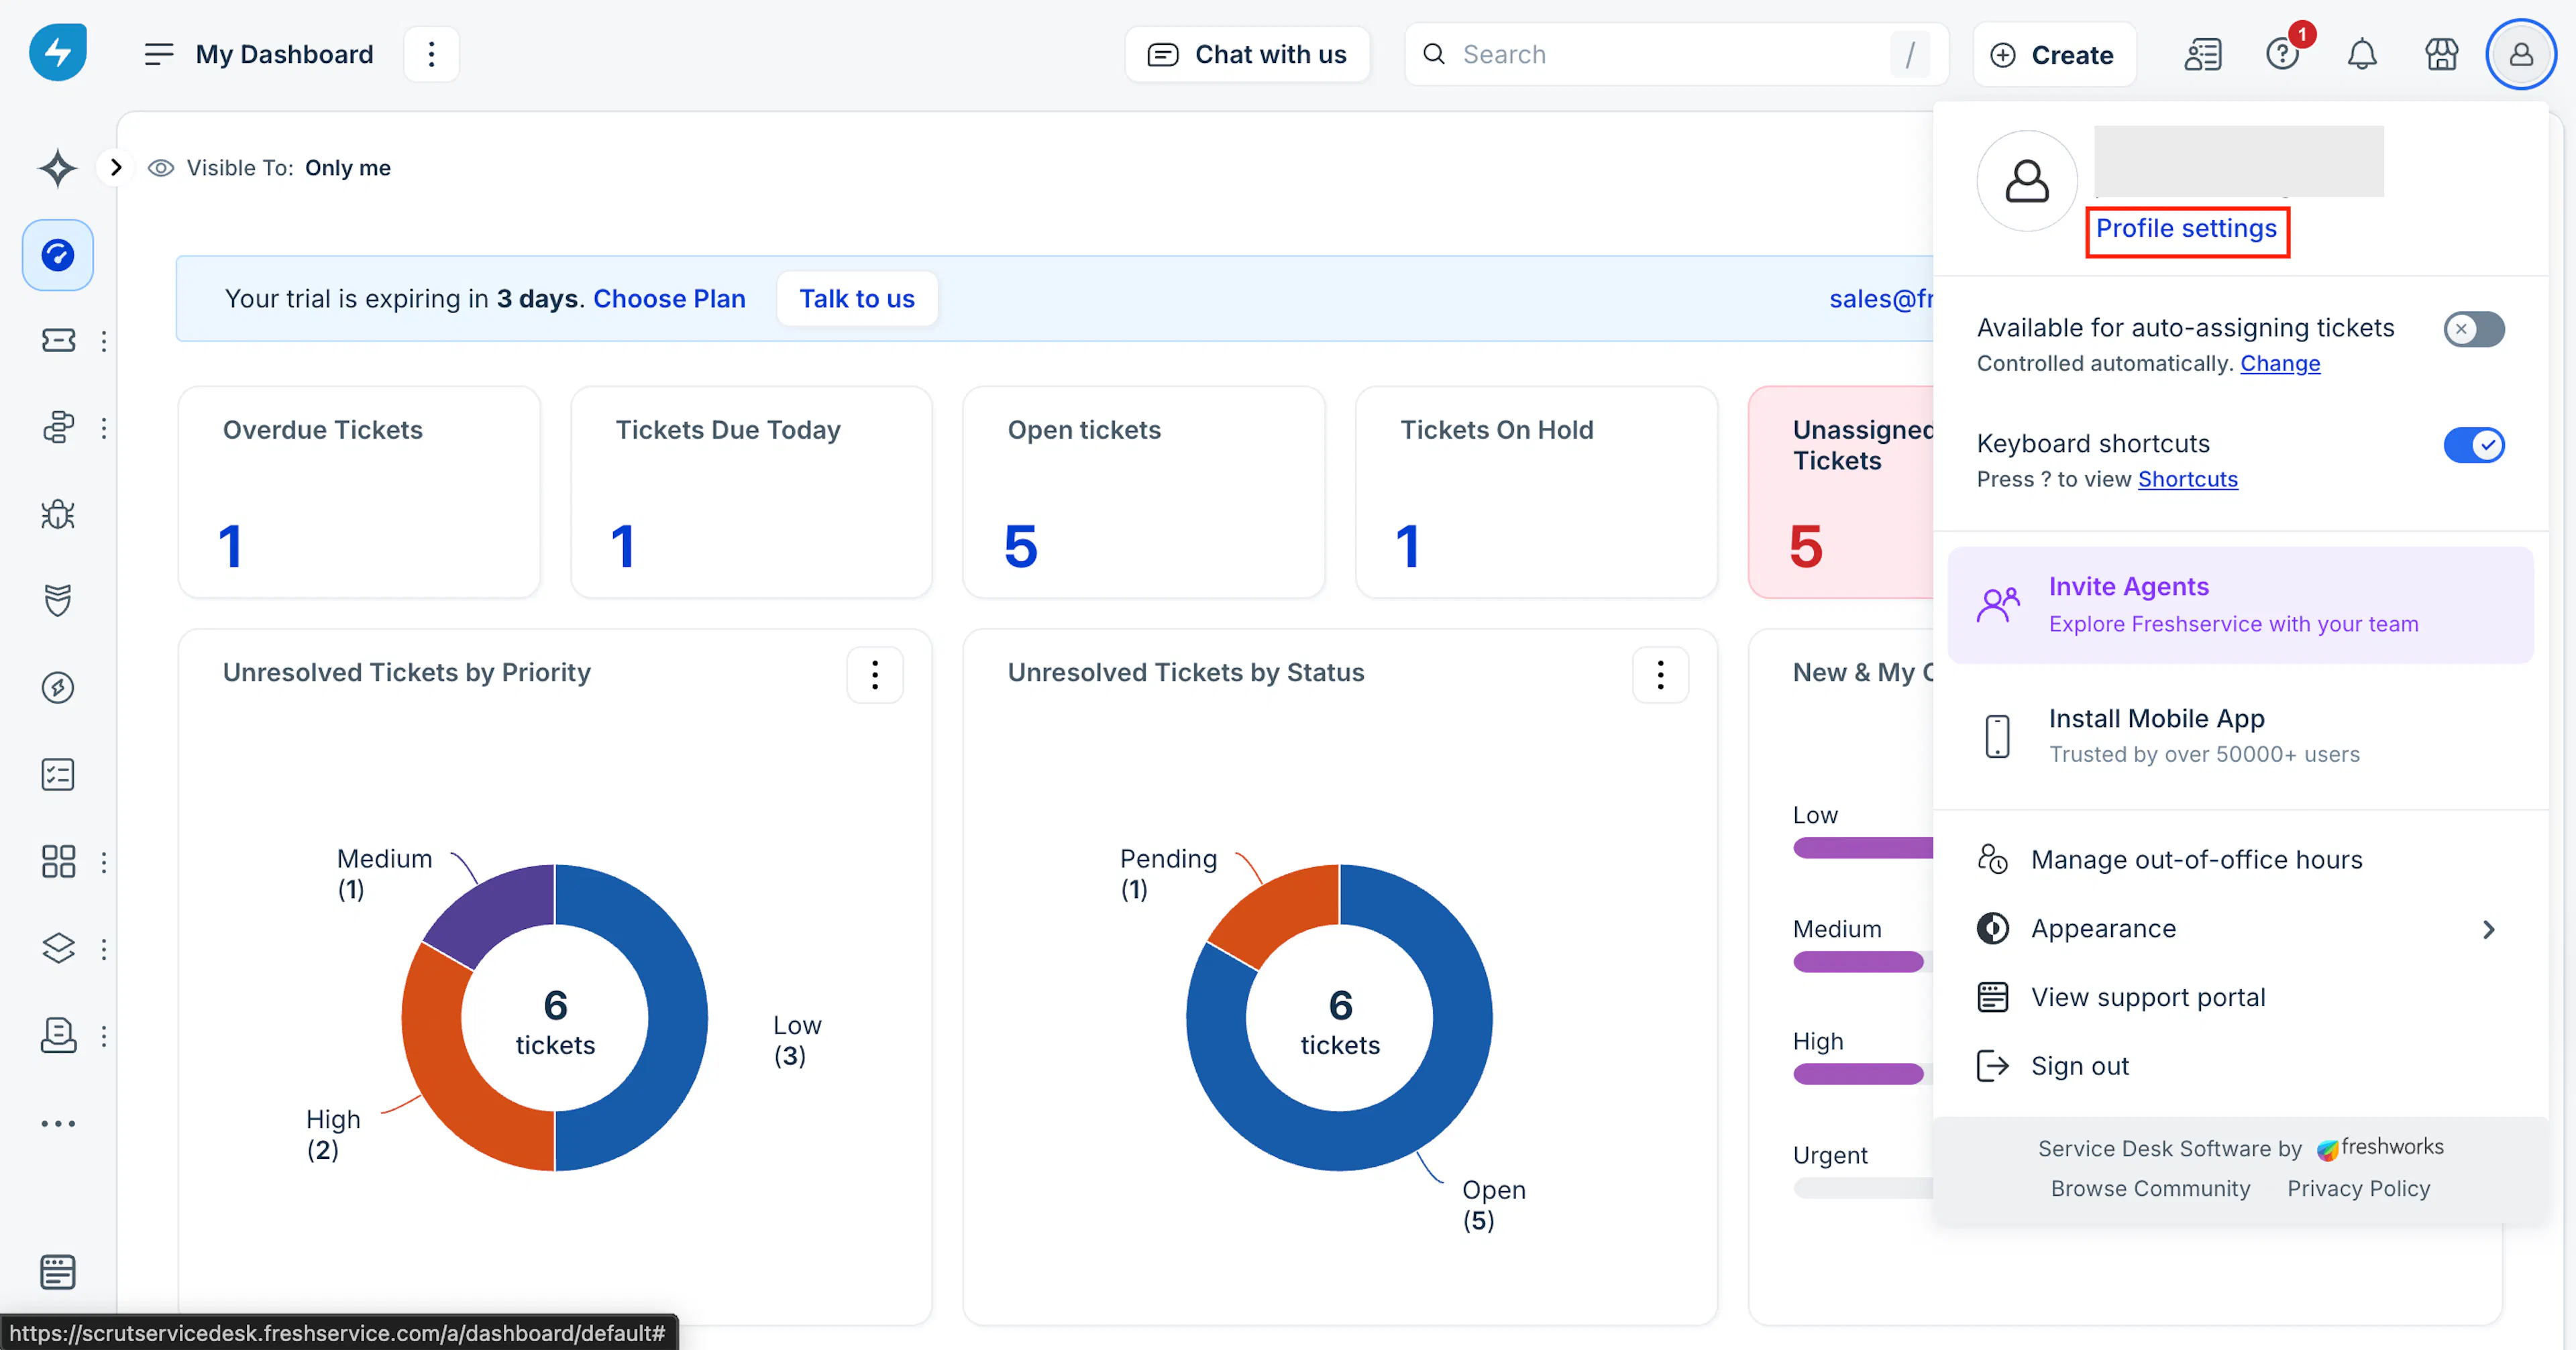
Task: Toggle available for auto-assigning tickets switch
Action: [2473, 329]
